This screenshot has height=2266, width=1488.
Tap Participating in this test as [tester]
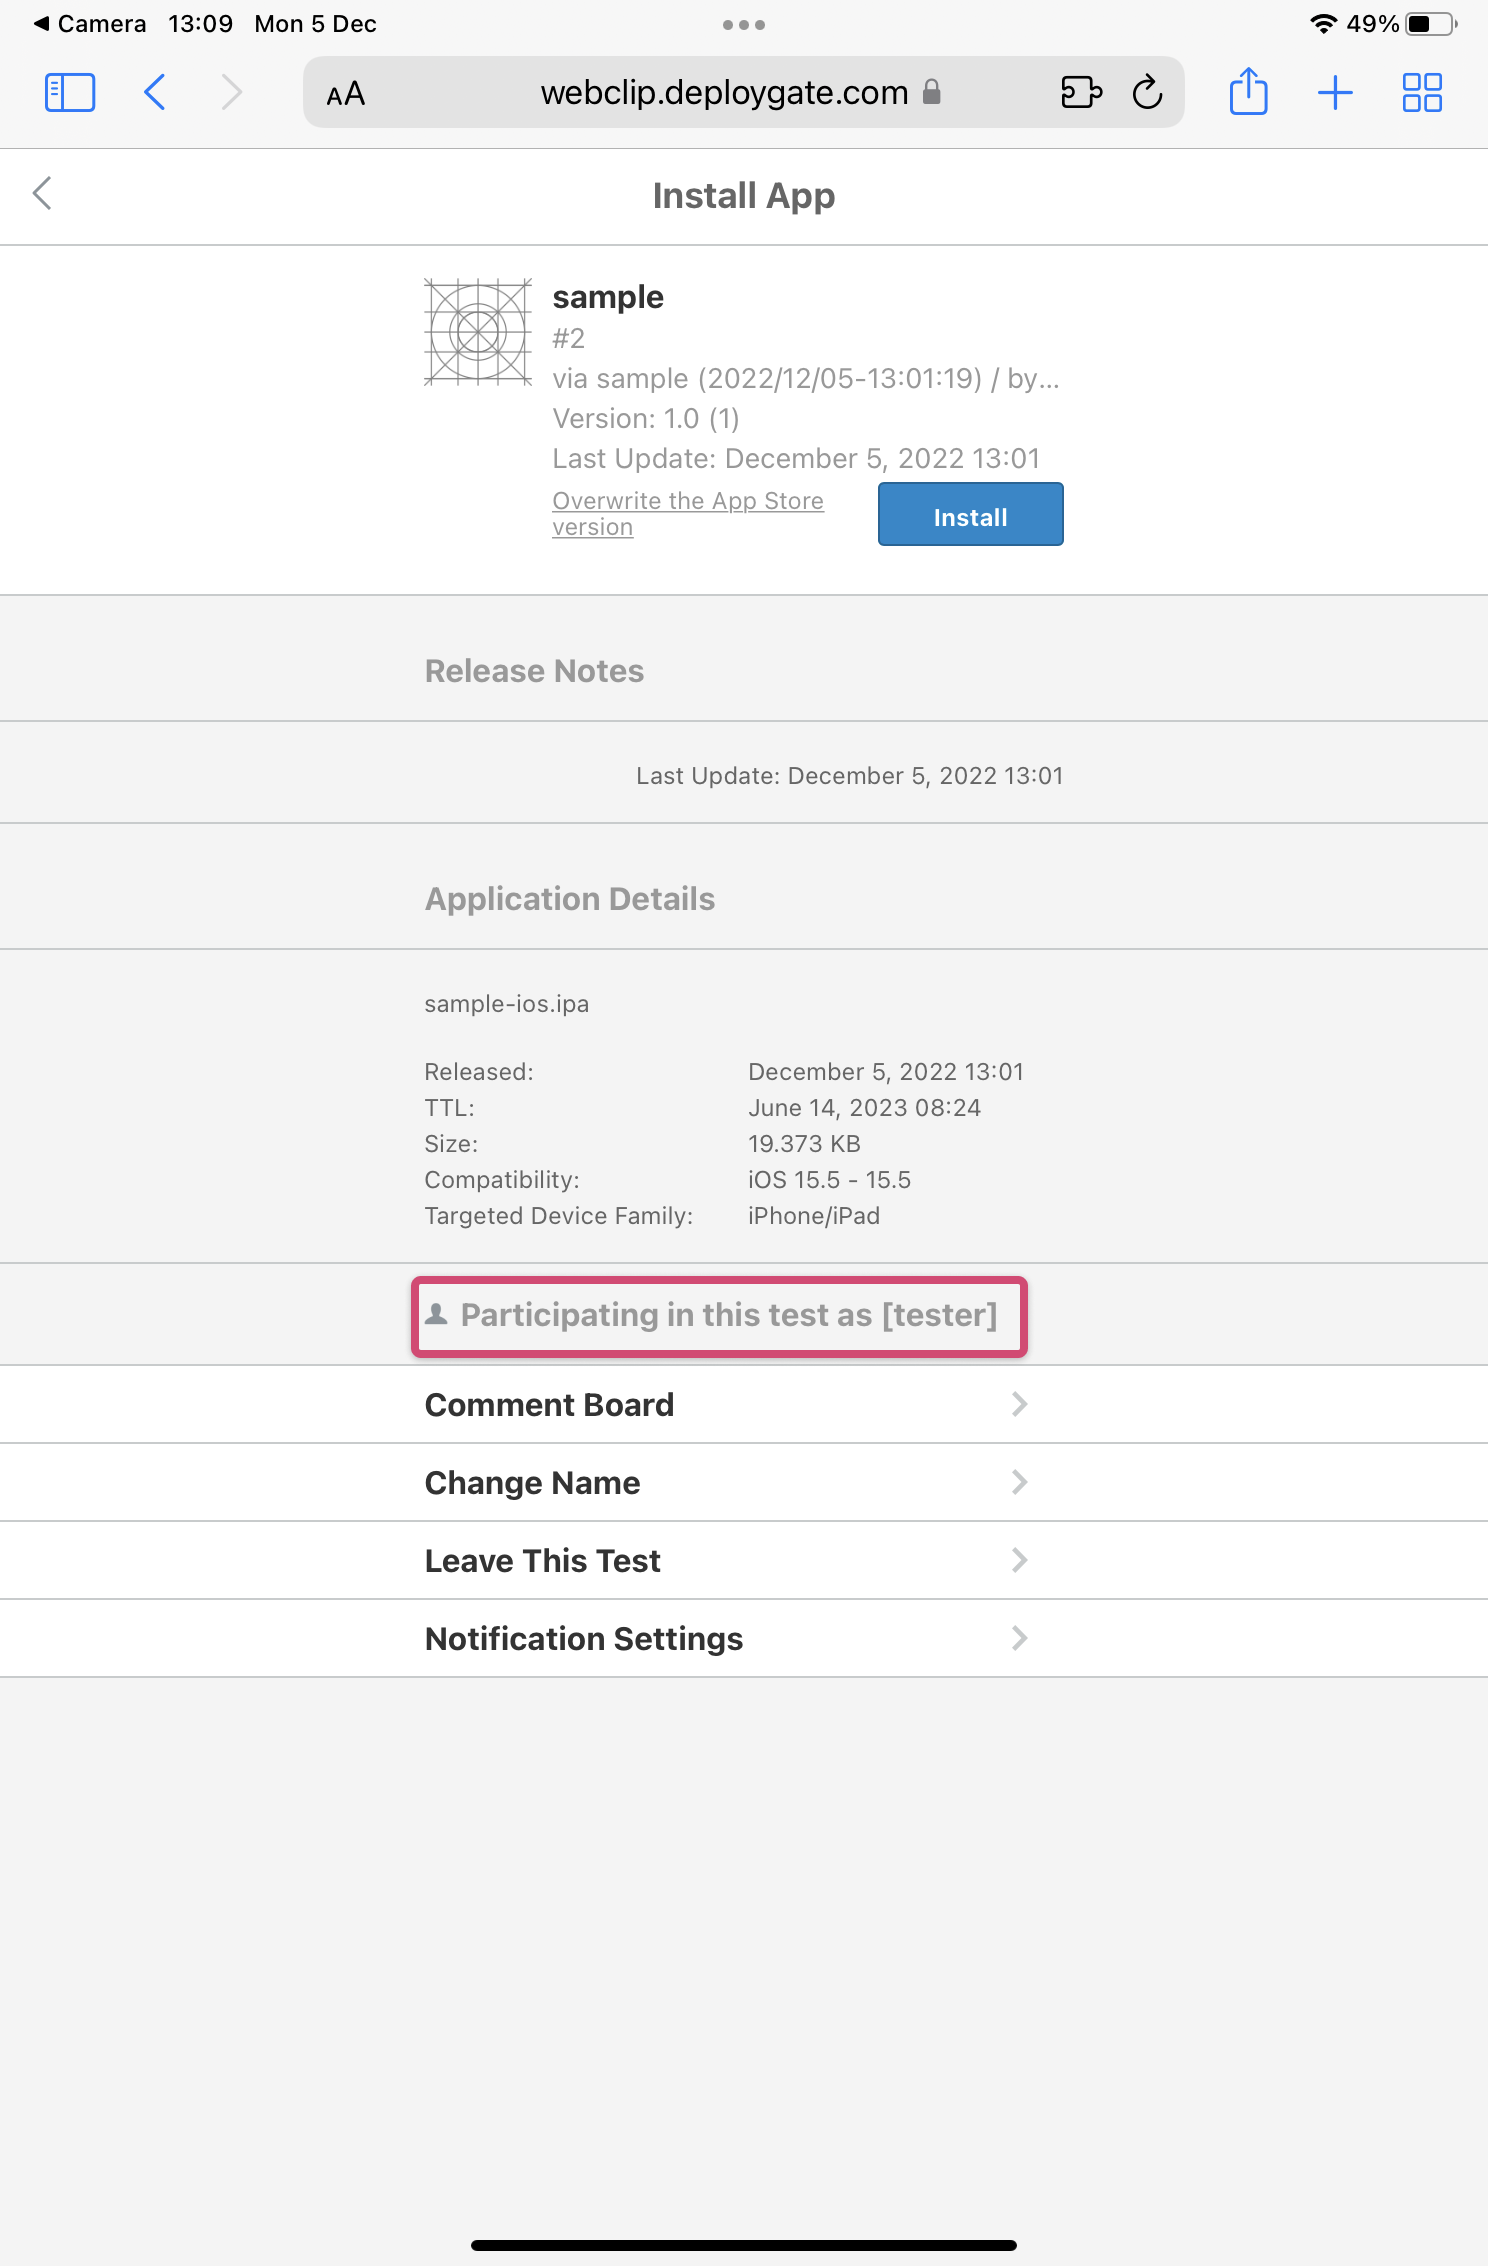729,1315
